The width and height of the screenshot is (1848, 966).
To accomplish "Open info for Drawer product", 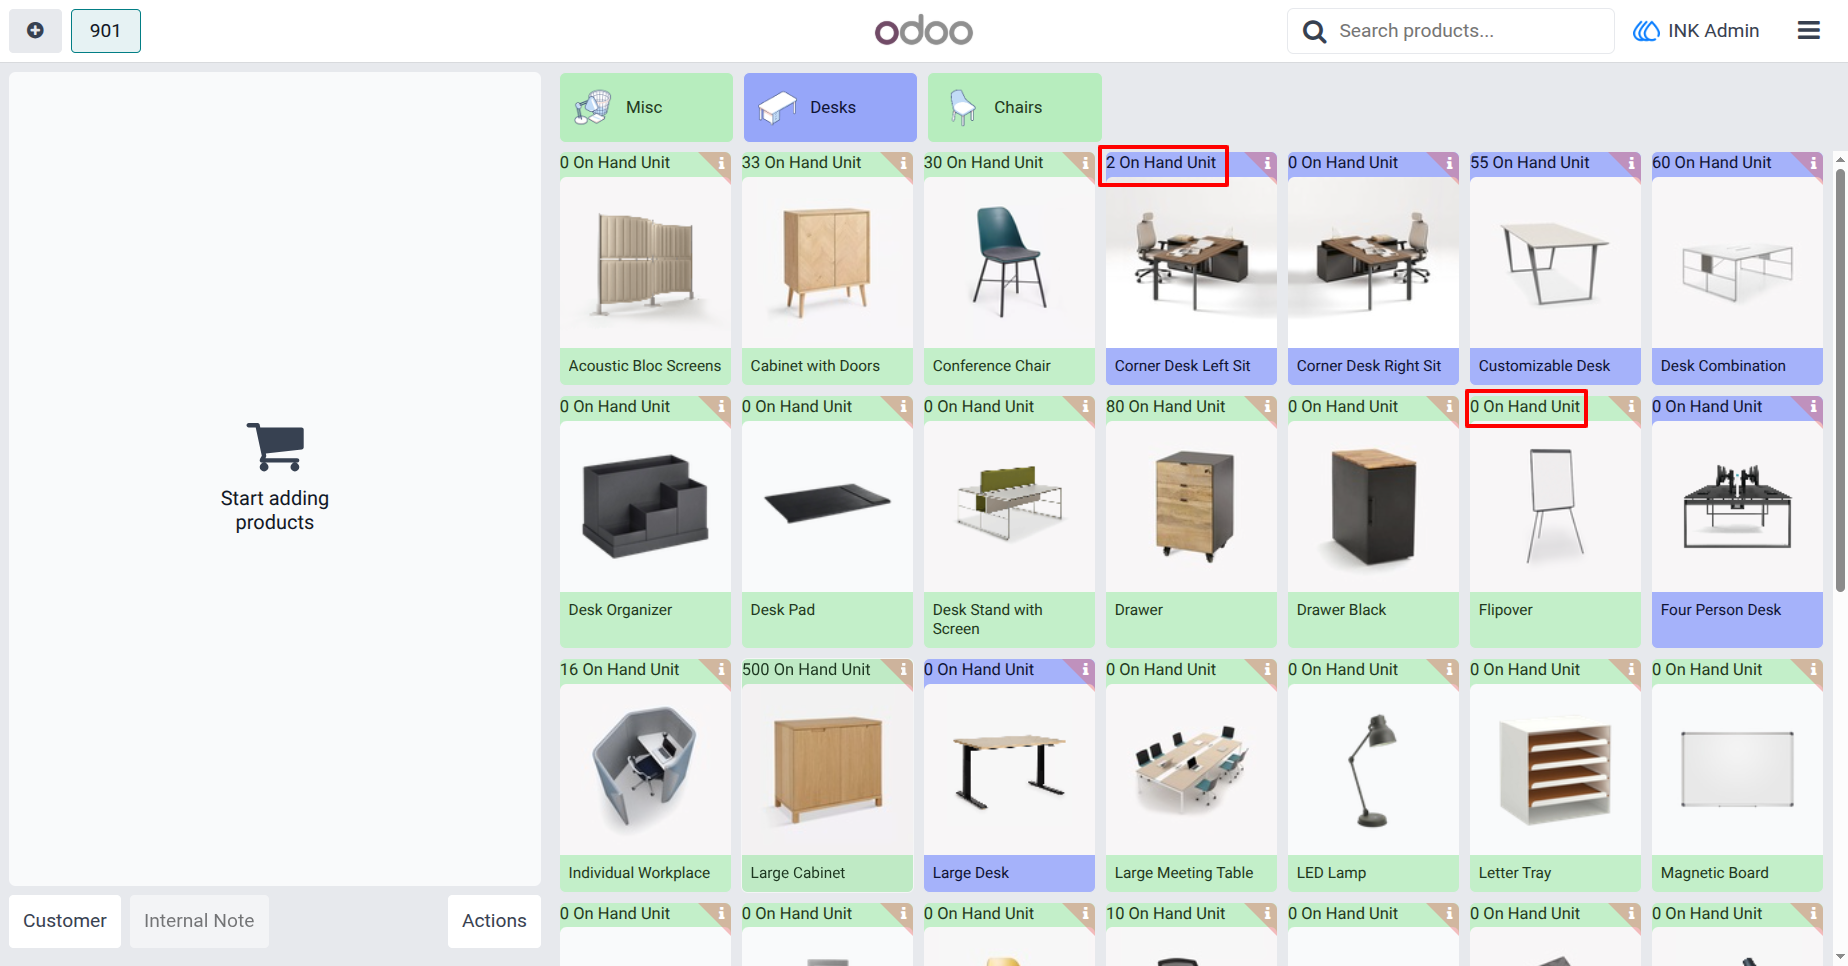I will pos(1267,407).
